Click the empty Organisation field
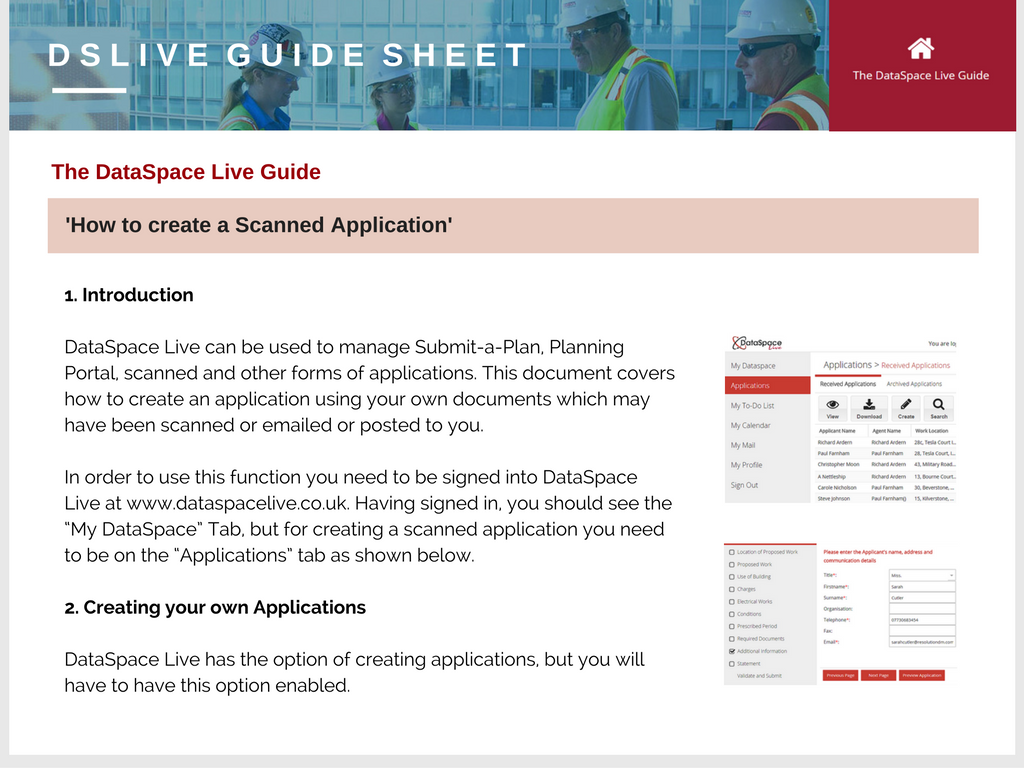 coord(922,609)
